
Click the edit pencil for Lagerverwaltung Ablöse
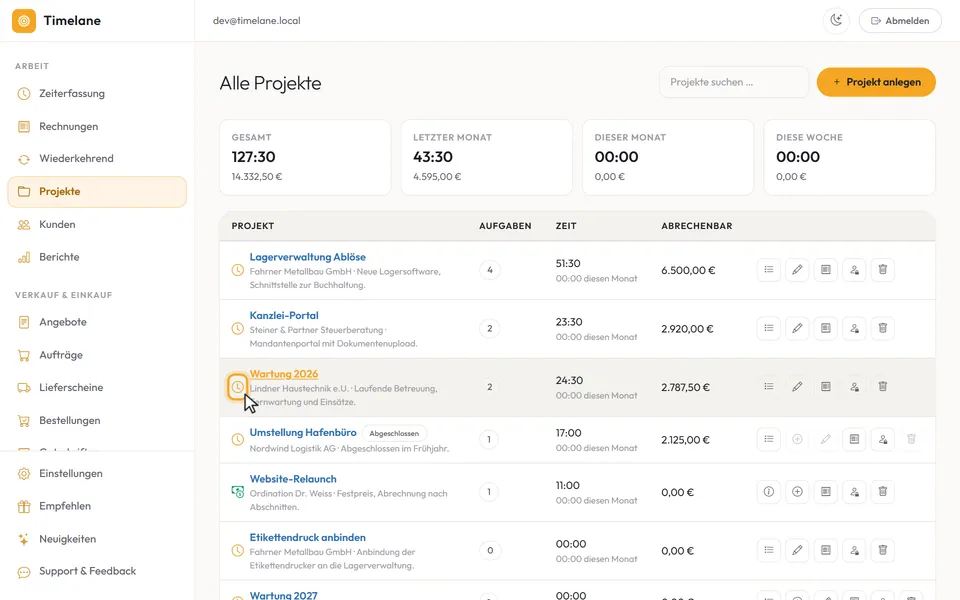click(797, 269)
